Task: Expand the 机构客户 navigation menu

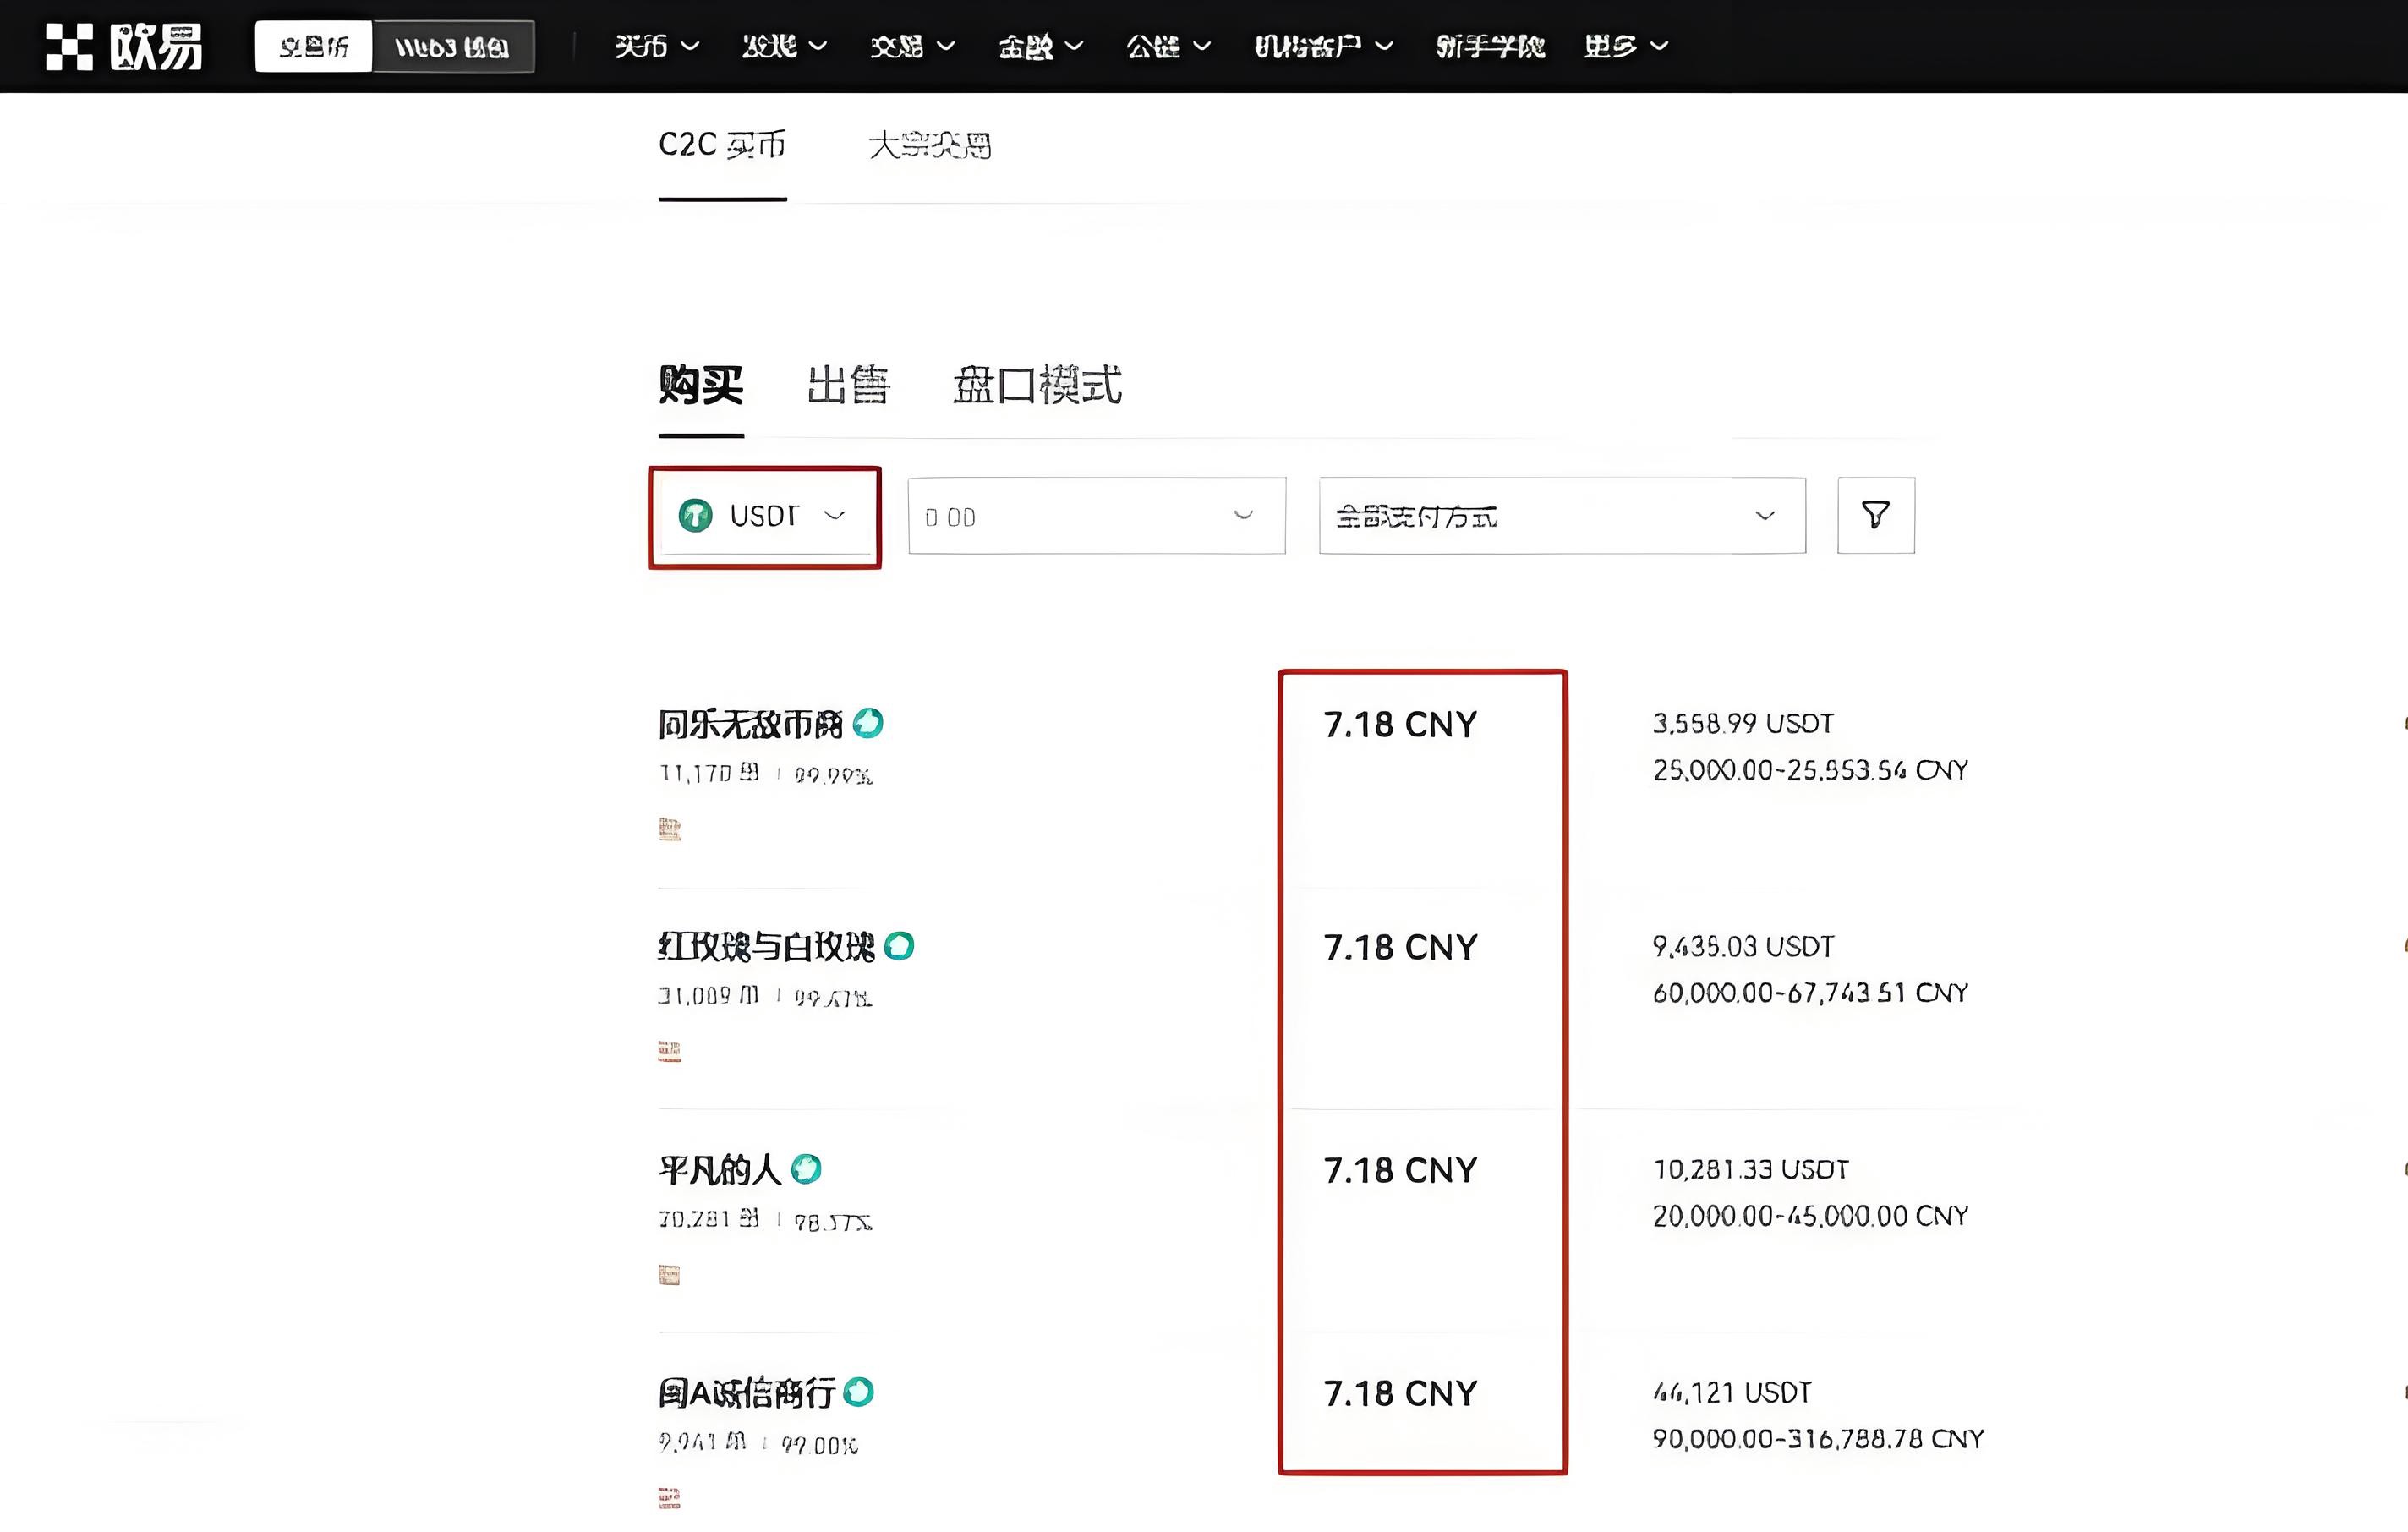Action: coord(1324,46)
